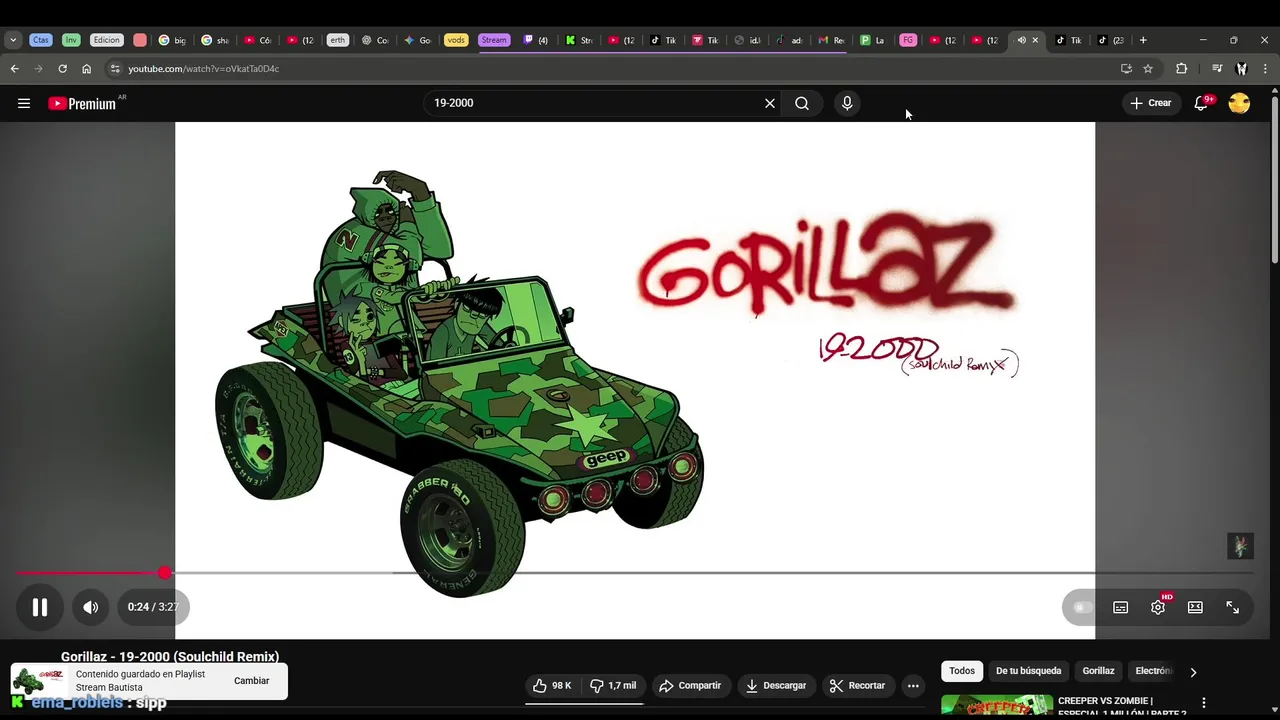Screen dimensions: 1280x720
Task: Expand the pink FG tab group
Action: point(908,40)
